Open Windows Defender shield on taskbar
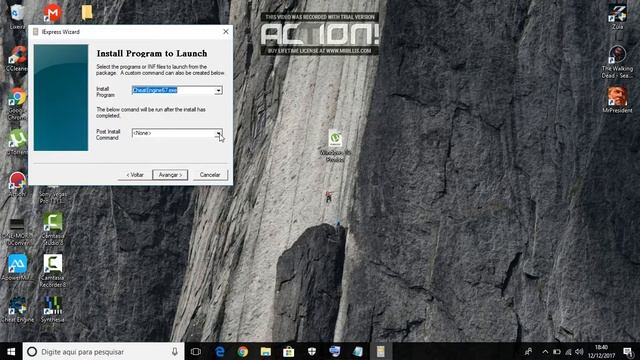This screenshot has width=640, height=360. 312,351
